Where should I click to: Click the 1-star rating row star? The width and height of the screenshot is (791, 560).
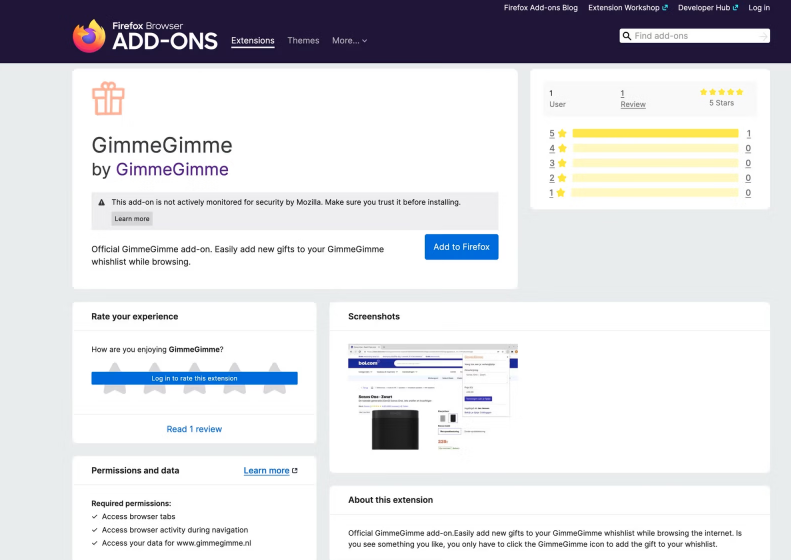tap(562, 193)
